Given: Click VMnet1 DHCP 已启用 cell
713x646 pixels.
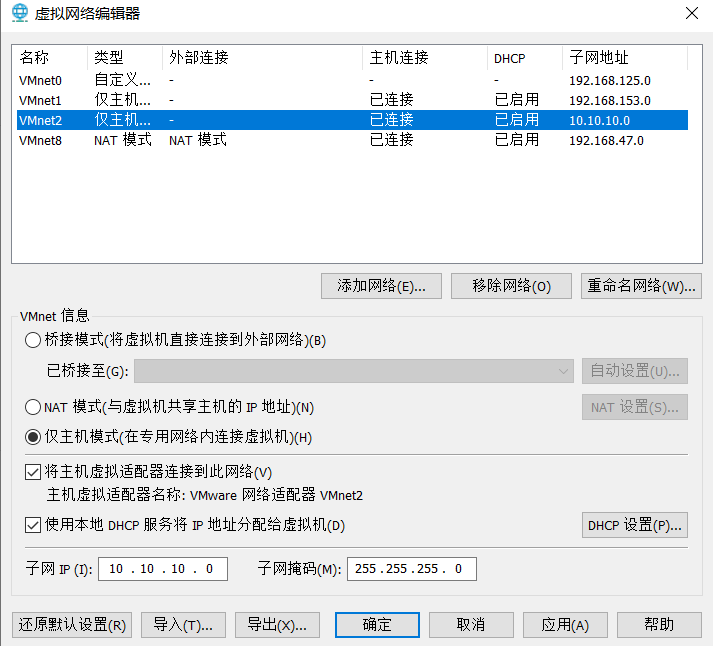Looking at the screenshot, I should click(517, 100).
